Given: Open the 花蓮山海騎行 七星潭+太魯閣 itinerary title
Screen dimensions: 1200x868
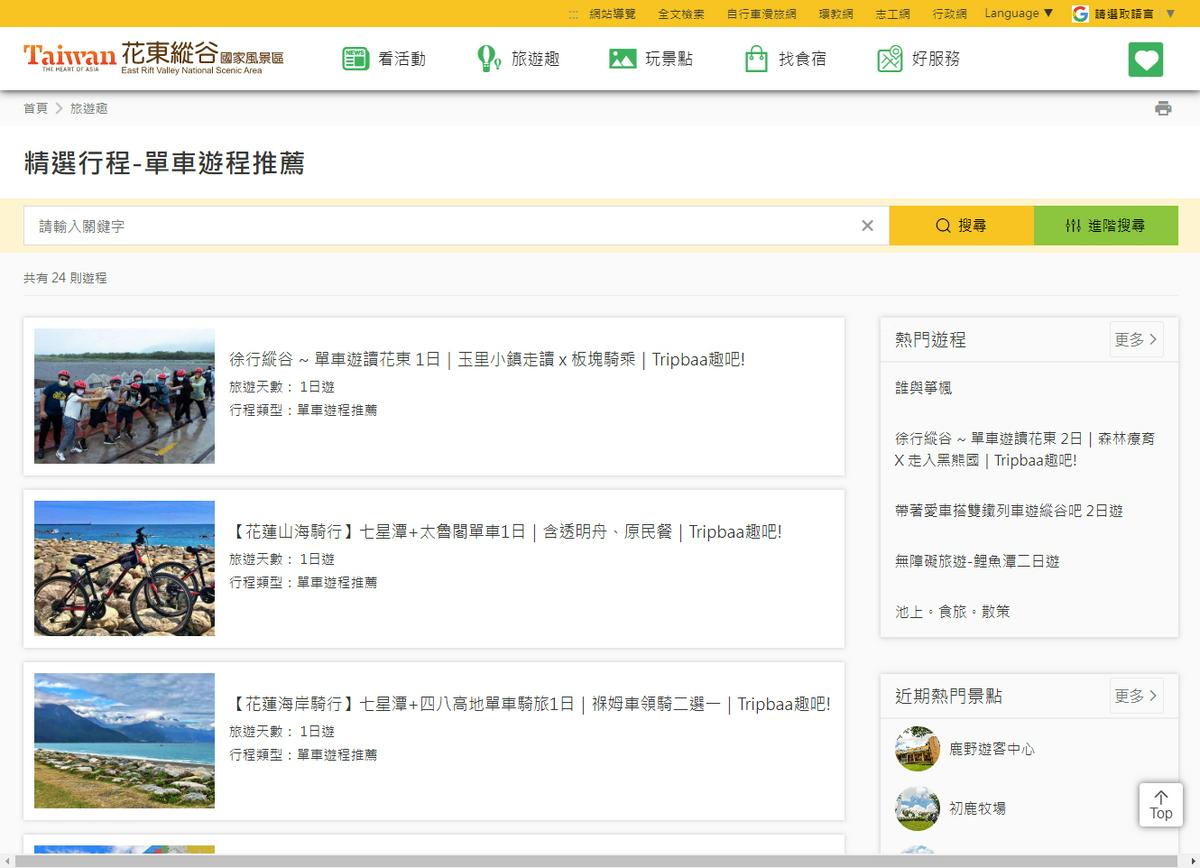Looking at the screenshot, I should (x=505, y=532).
